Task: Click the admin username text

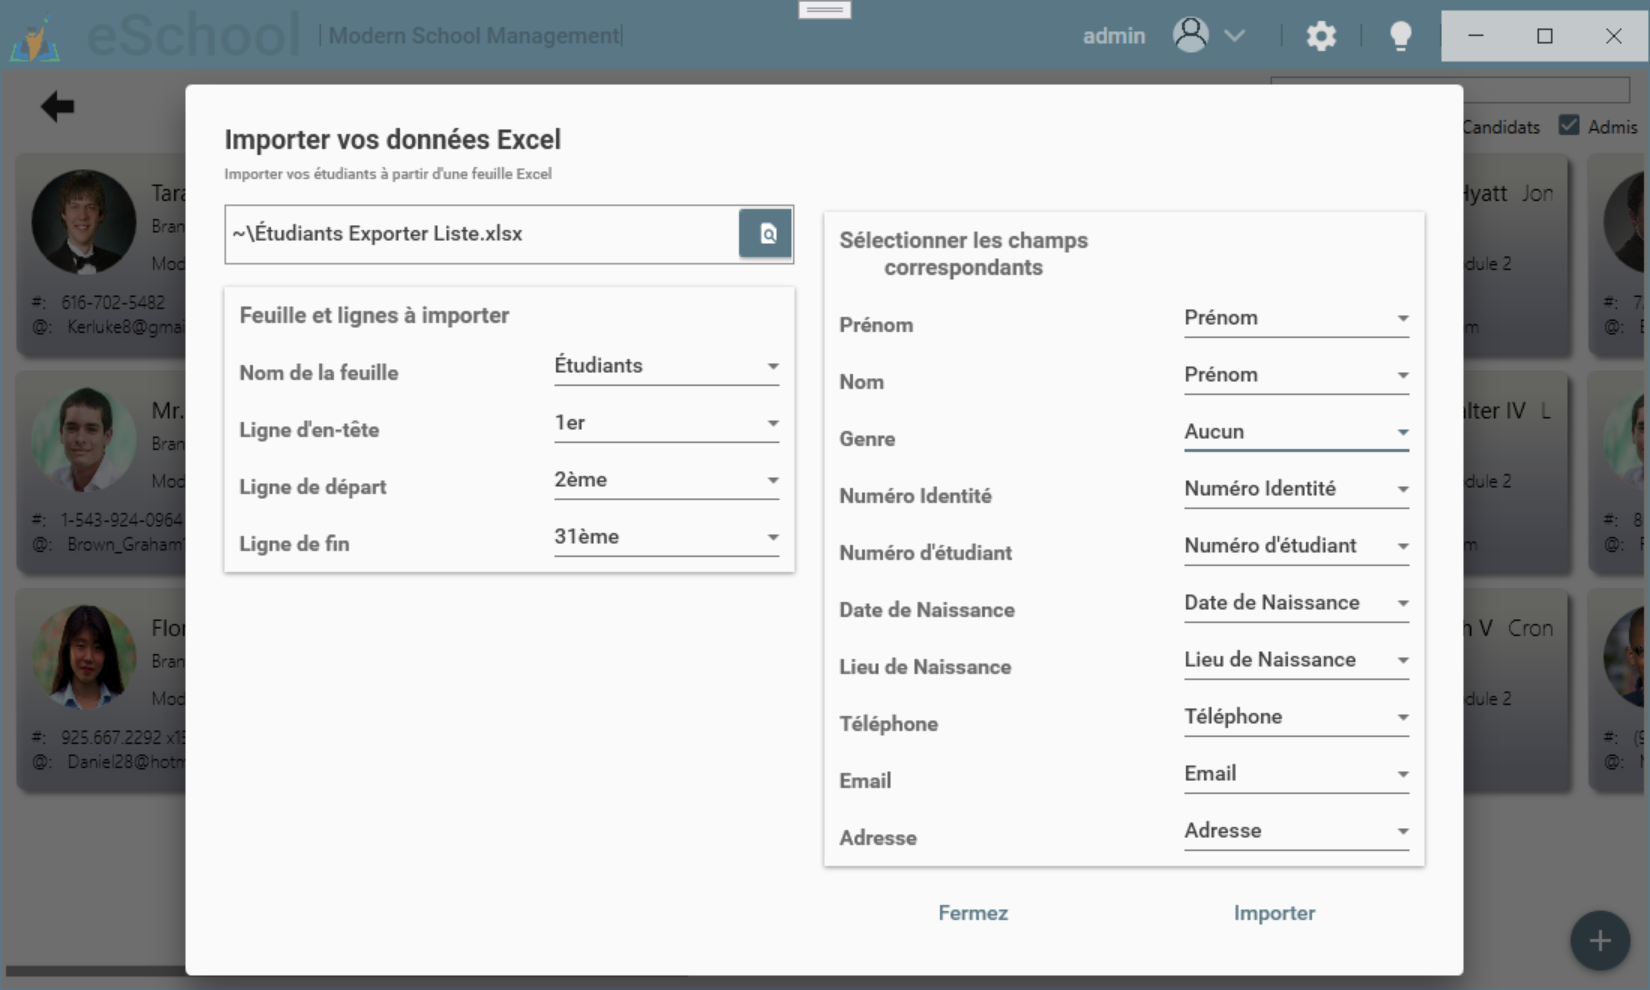Action: click(1113, 36)
